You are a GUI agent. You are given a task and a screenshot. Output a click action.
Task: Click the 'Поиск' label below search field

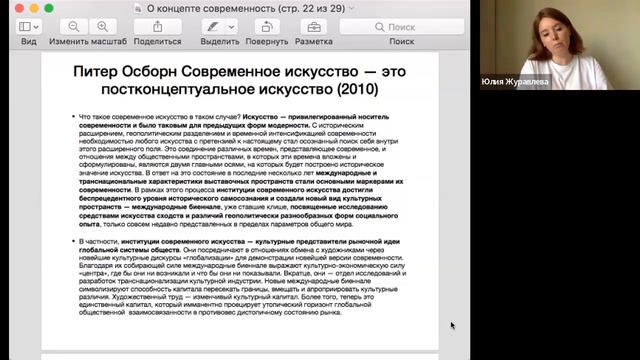coord(402,41)
